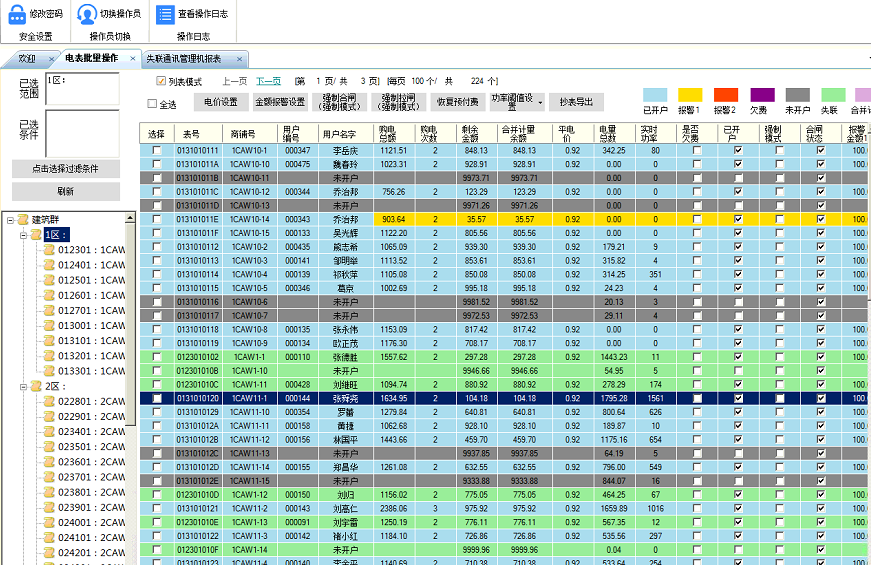Image resolution: width=871 pixels, height=565 pixels.
Task: Click the log icon for 查看操作日志
Action: [165, 14]
